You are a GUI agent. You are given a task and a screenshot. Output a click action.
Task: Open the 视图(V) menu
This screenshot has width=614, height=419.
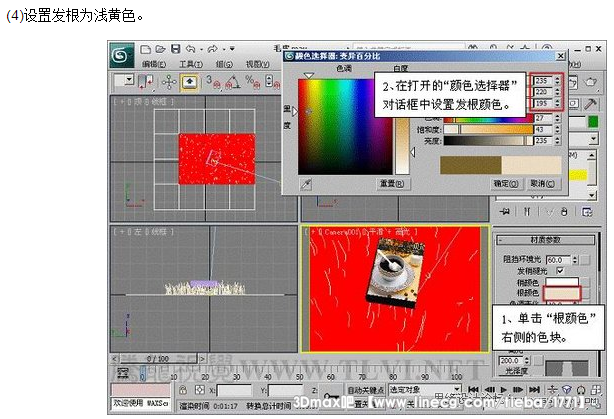coord(257,64)
